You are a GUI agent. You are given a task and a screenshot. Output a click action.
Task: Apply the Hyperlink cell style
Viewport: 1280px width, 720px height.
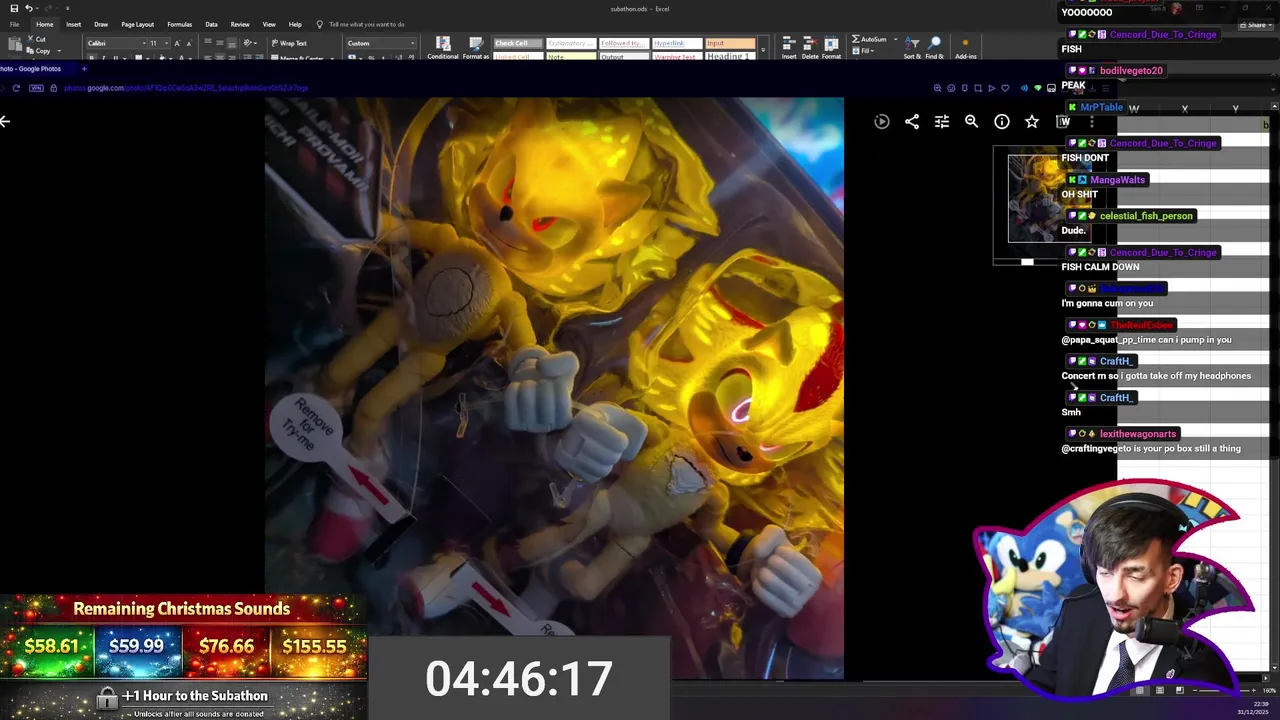(x=676, y=43)
